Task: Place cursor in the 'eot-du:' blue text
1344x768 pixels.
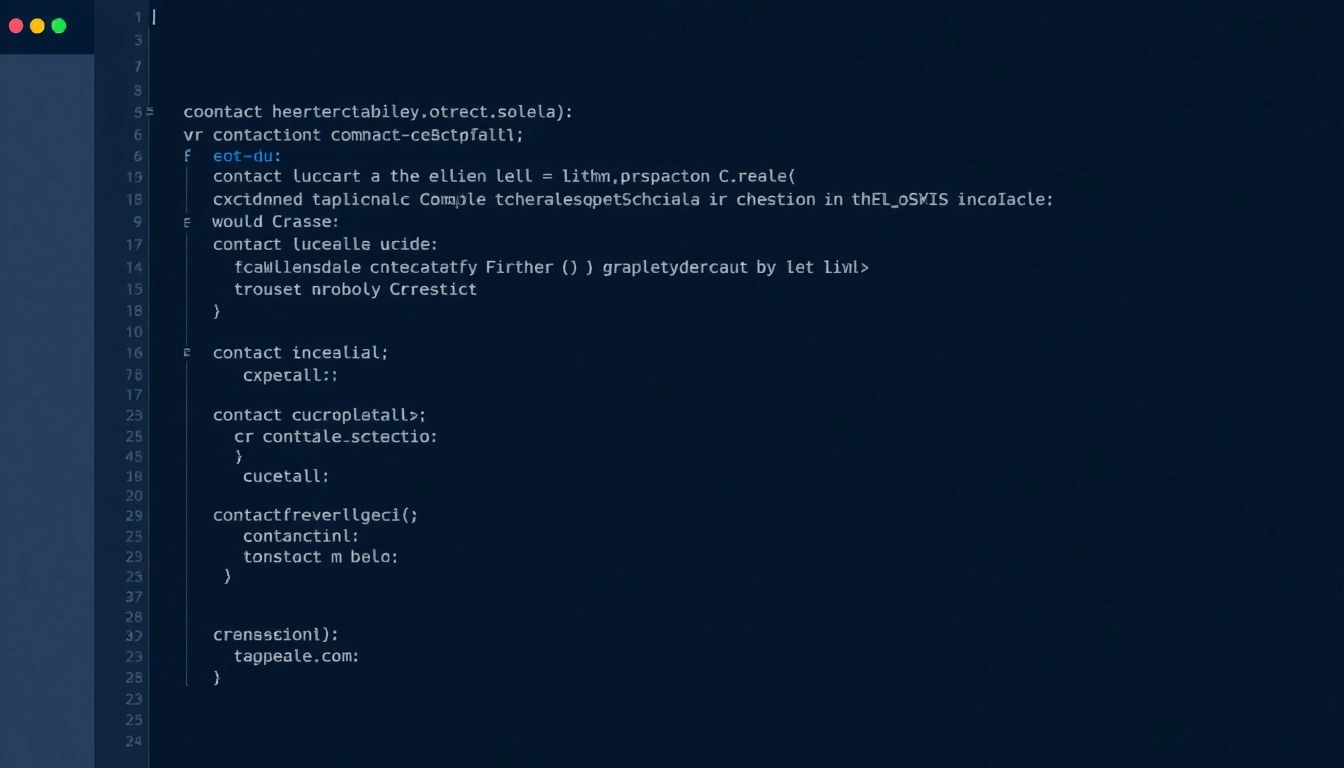Action: coord(247,157)
